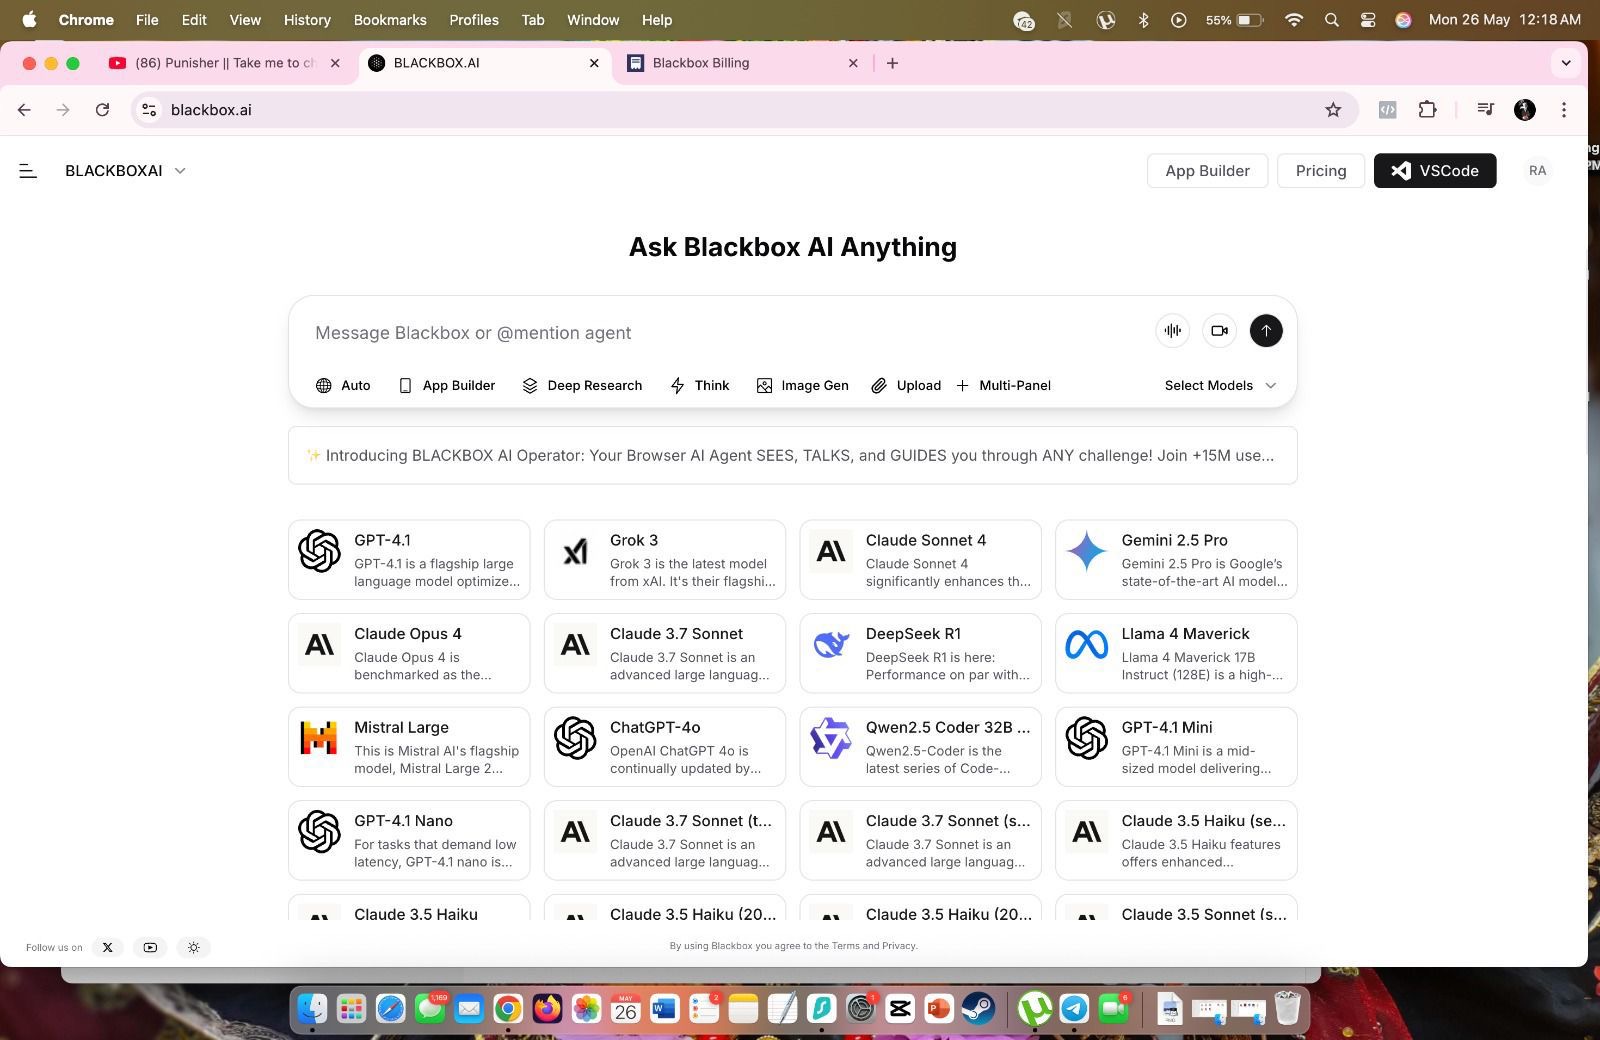
Task: Open Control Center in menu bar
Action: pos(1368,20)
